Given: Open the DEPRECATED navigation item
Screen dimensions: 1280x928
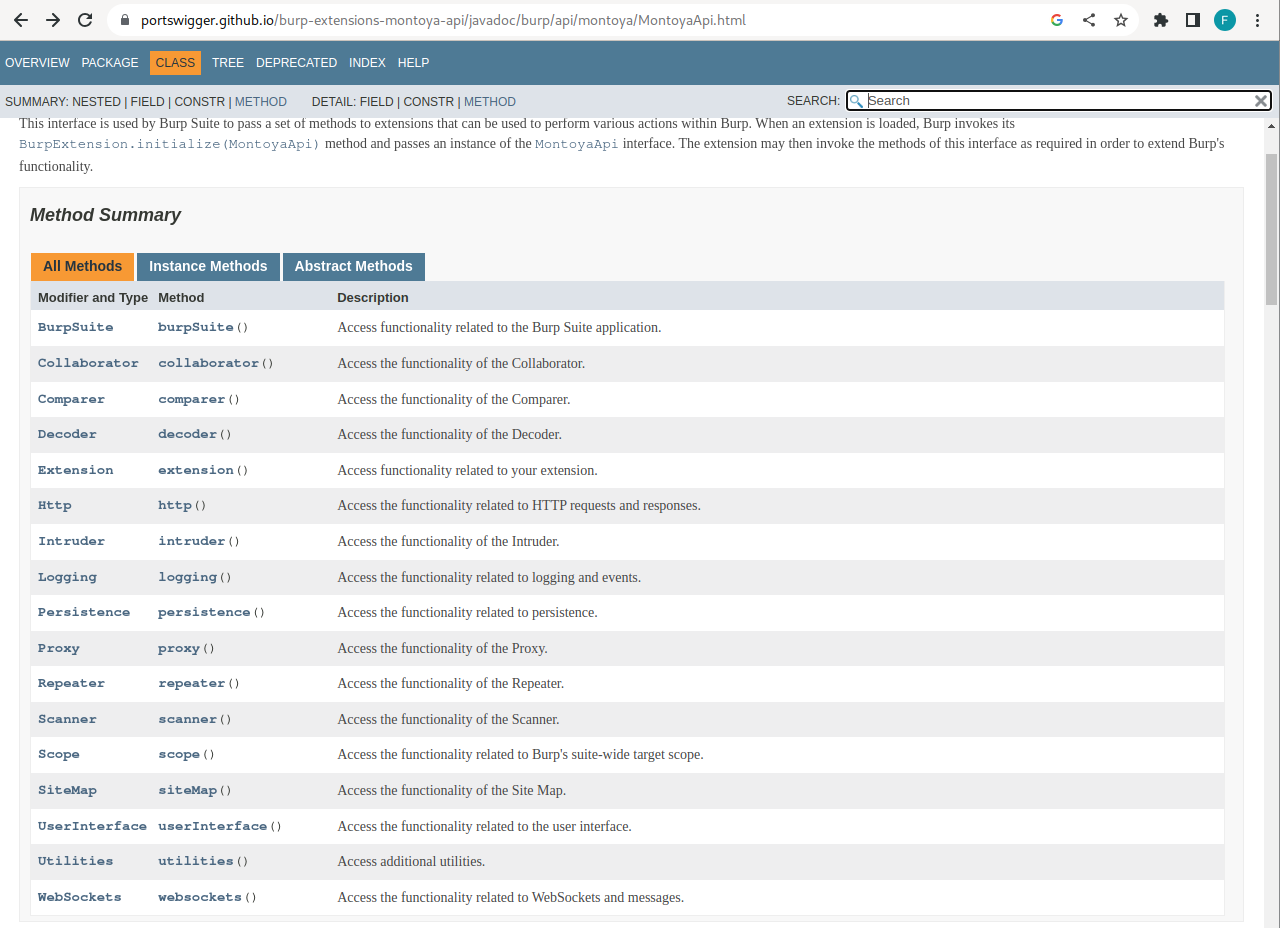Looking at the screenshot, I should (x=296, y=63).
